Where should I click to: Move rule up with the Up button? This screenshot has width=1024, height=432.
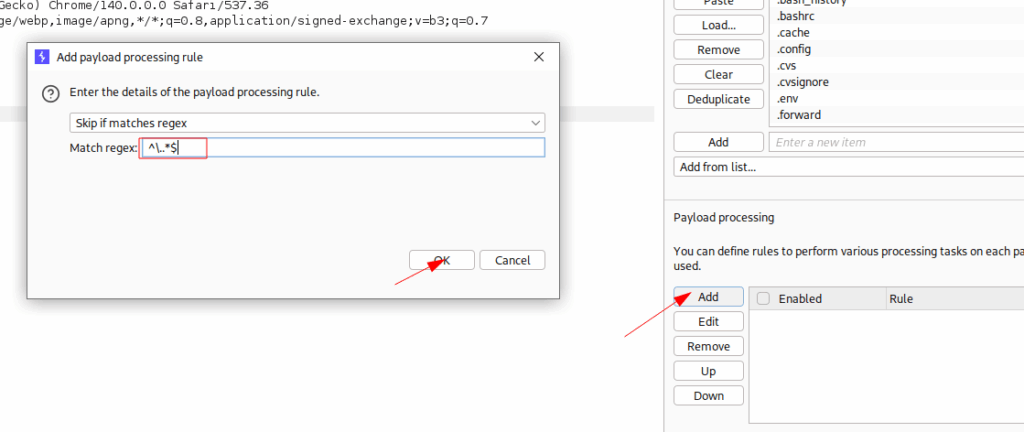(x=708, y=370)
